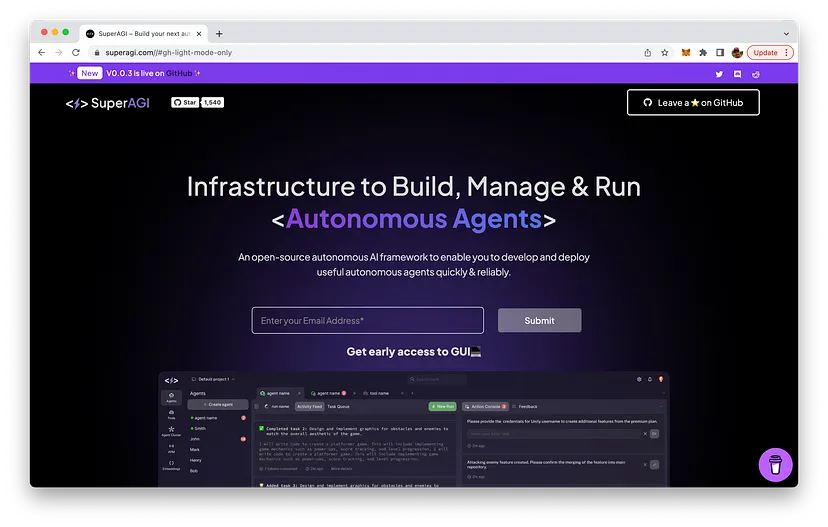Switch to the Task Queue tab in preview

click(338, 407)
